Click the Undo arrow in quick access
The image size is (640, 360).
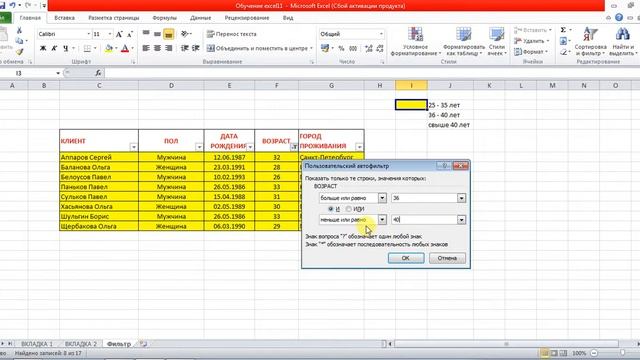click(12, 5)
